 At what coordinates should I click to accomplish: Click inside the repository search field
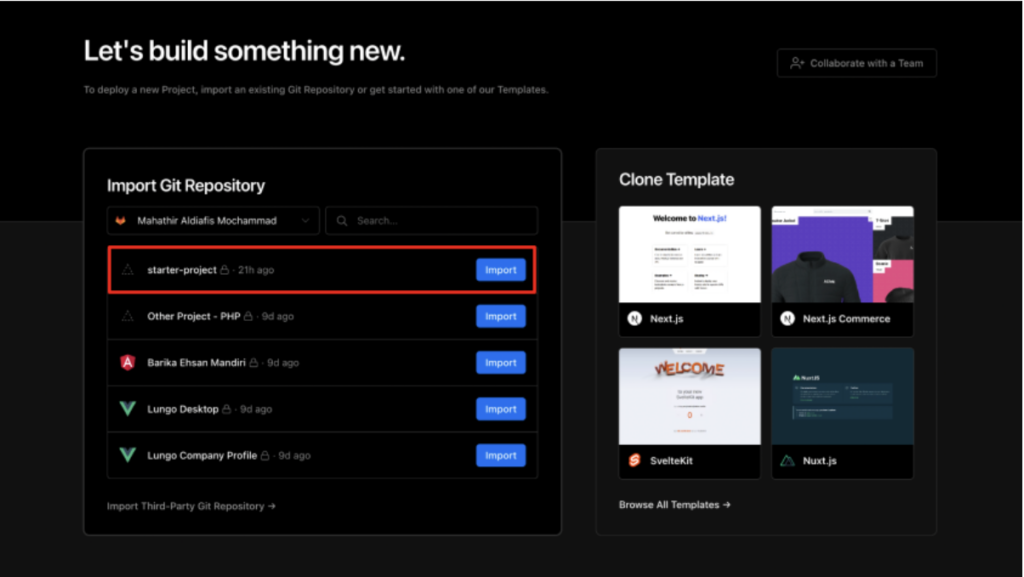pos(430,220)
